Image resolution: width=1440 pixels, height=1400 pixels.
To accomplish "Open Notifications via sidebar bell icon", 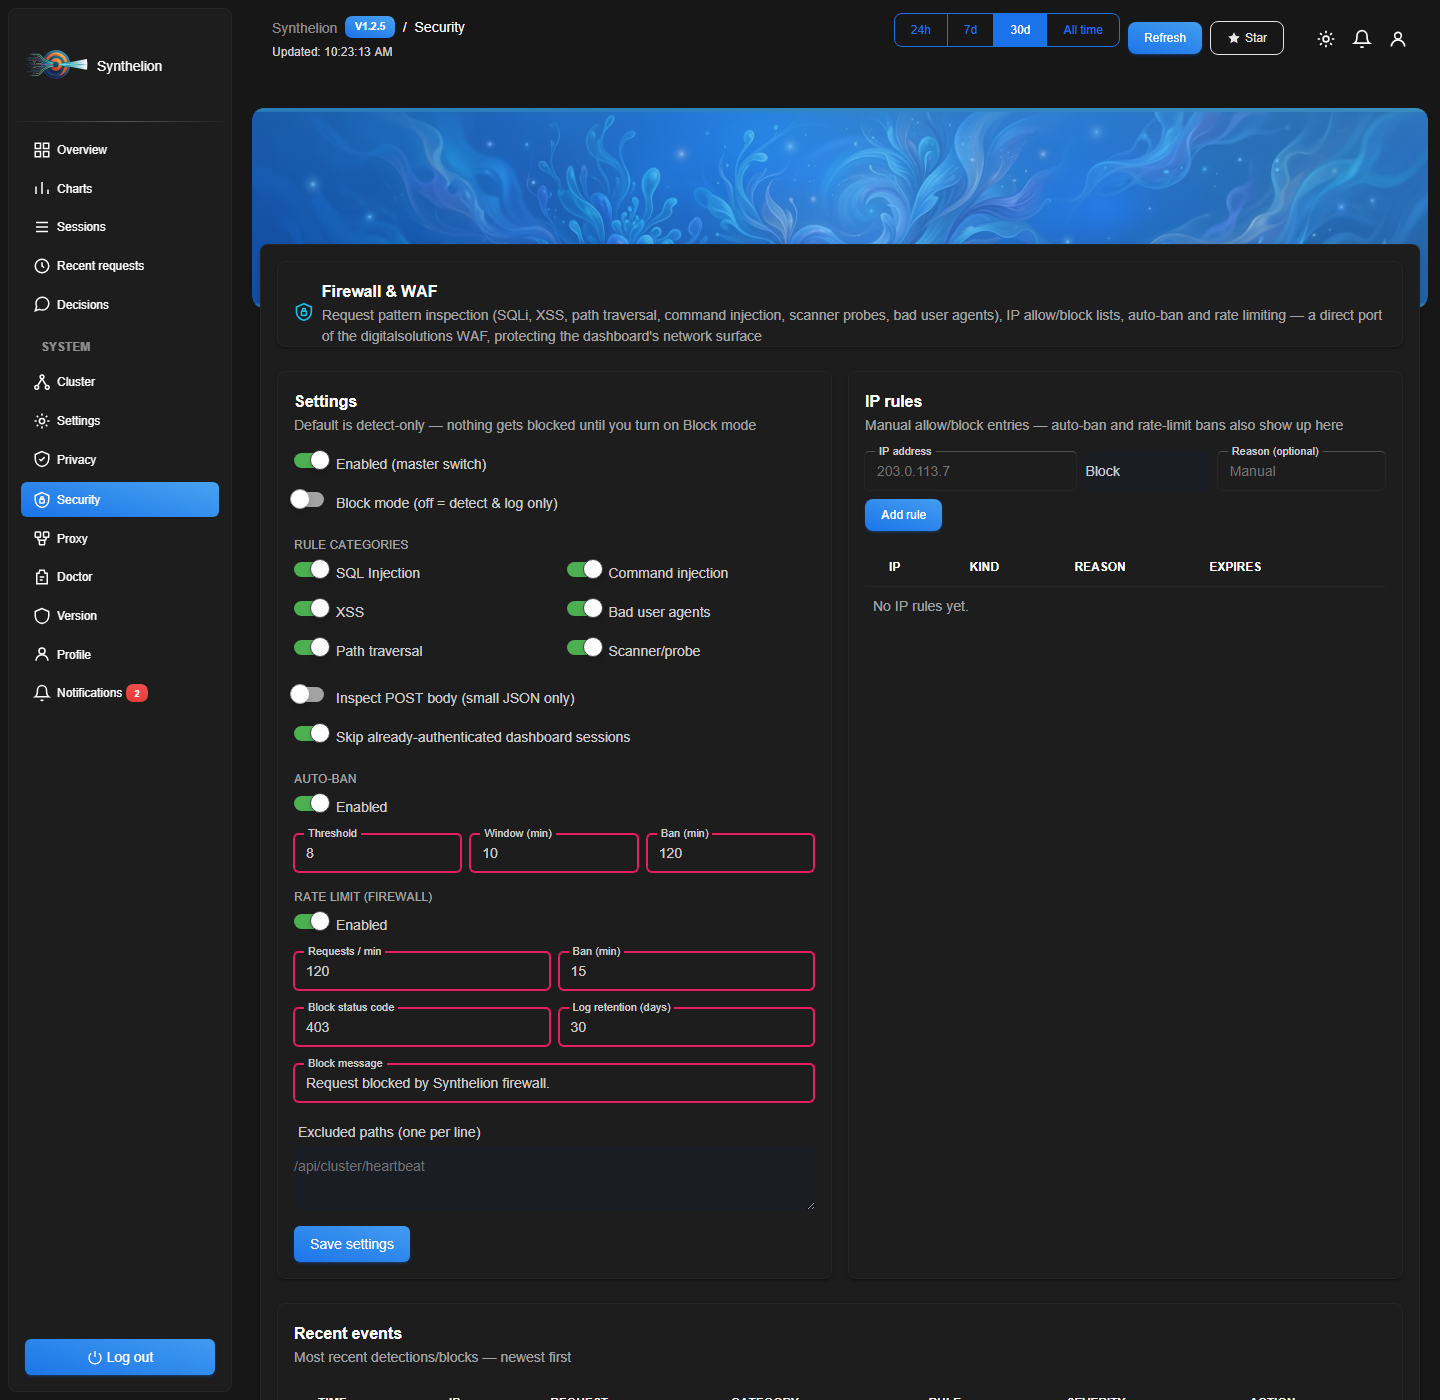I will pos(42,693).
